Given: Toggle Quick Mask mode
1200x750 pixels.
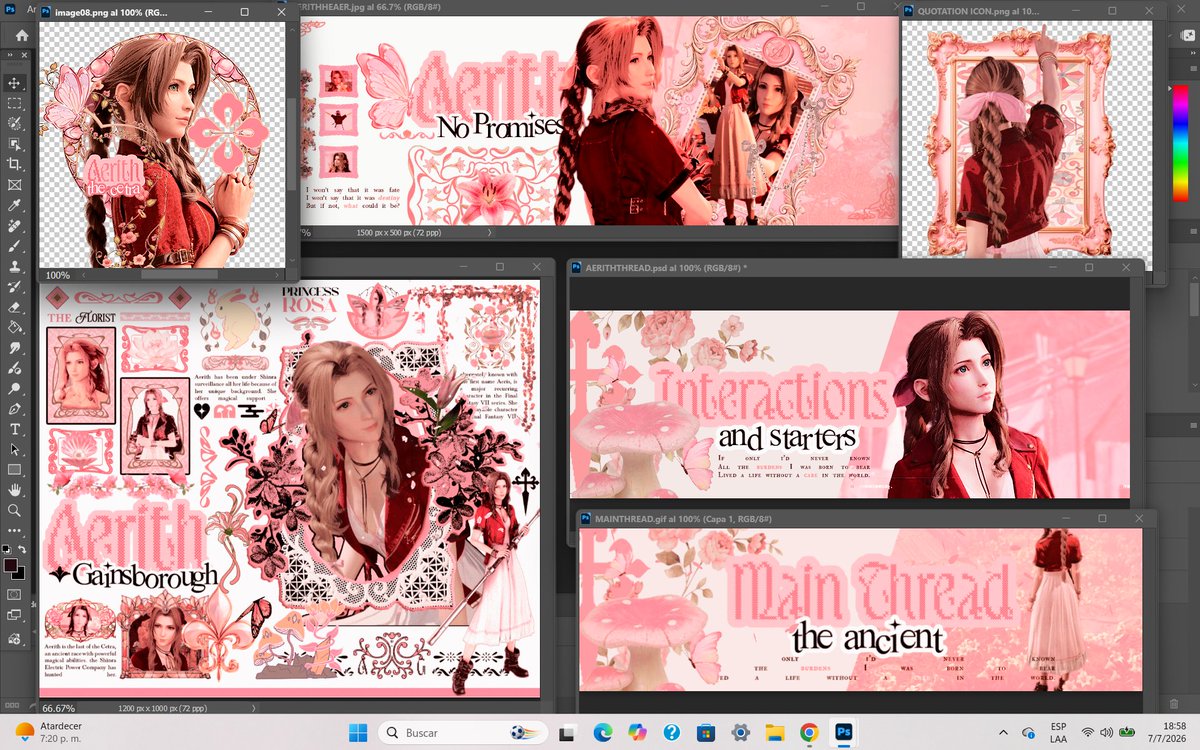Looking at the screenshot, I should 15,595.
